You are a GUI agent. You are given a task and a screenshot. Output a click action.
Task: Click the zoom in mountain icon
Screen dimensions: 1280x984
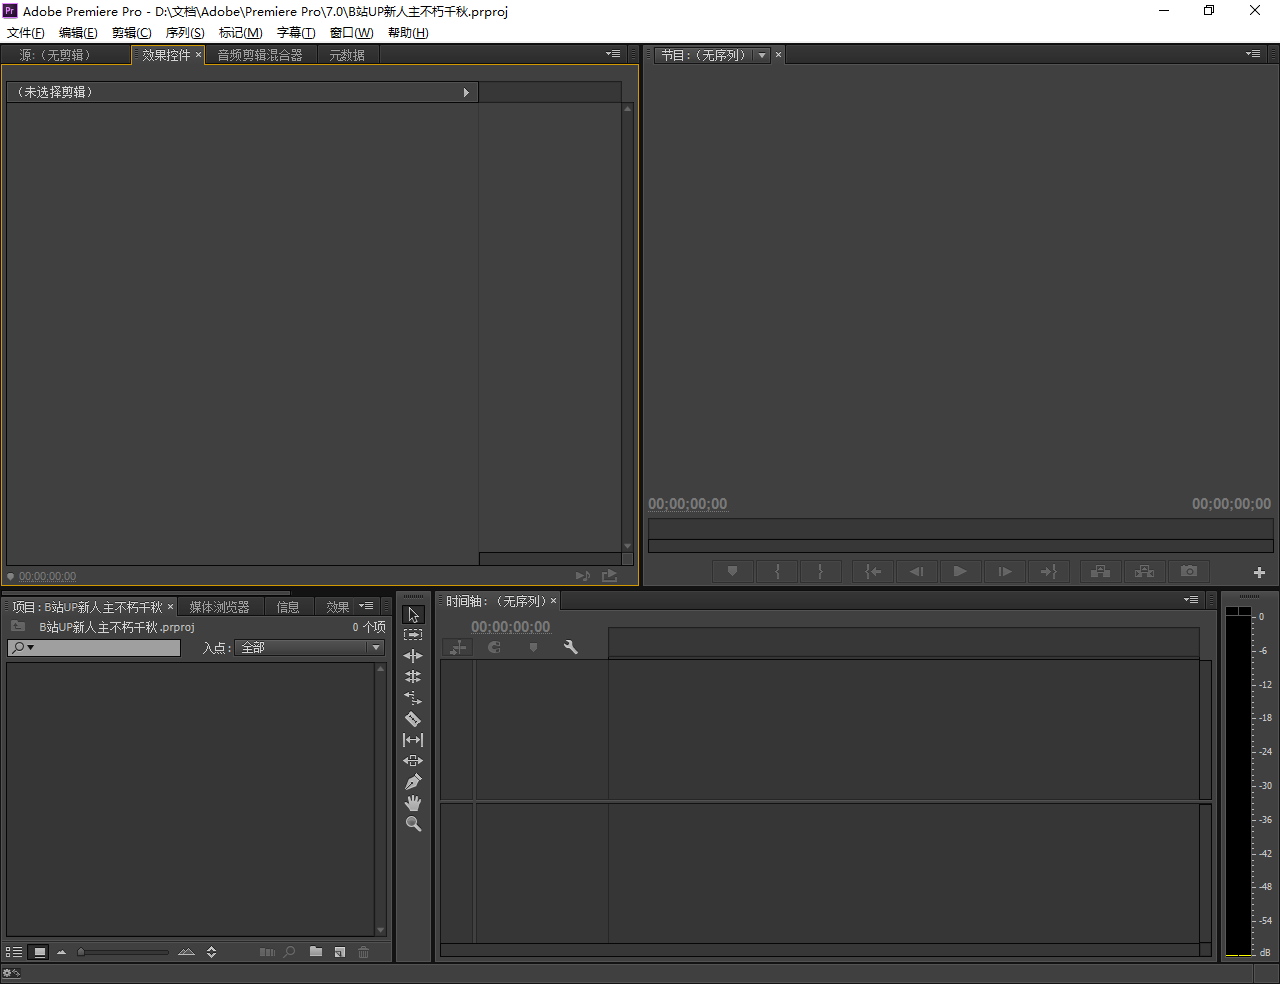pyautogui.click(x=186, y=952)
